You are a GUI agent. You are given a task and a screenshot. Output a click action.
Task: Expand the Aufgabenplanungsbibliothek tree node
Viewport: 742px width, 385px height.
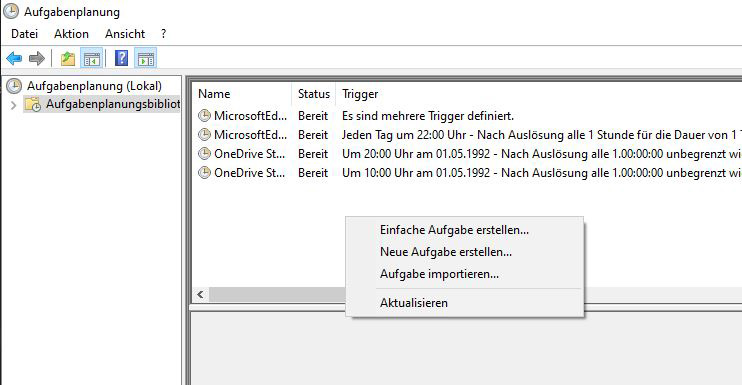click(x=14, y=105)
